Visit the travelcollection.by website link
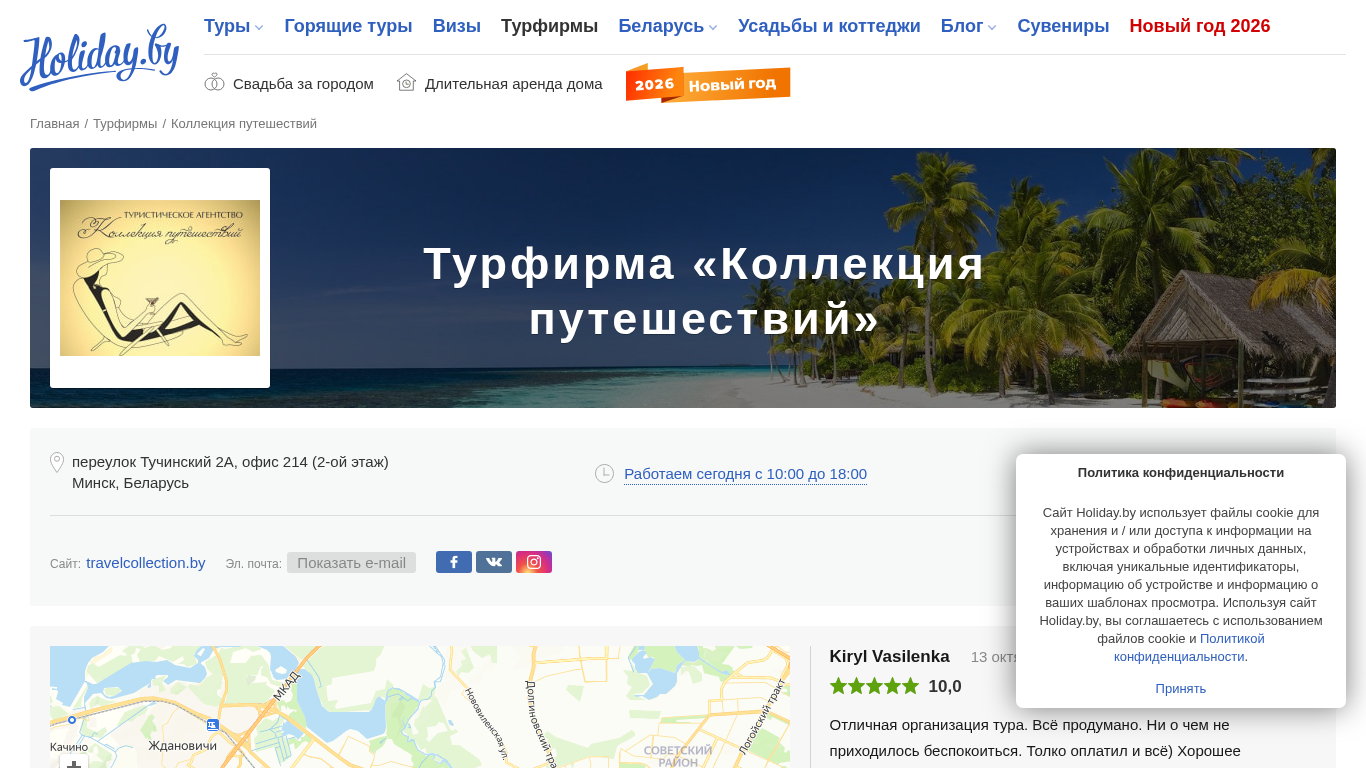The image size is (1366, 768). tap(146, 562)
